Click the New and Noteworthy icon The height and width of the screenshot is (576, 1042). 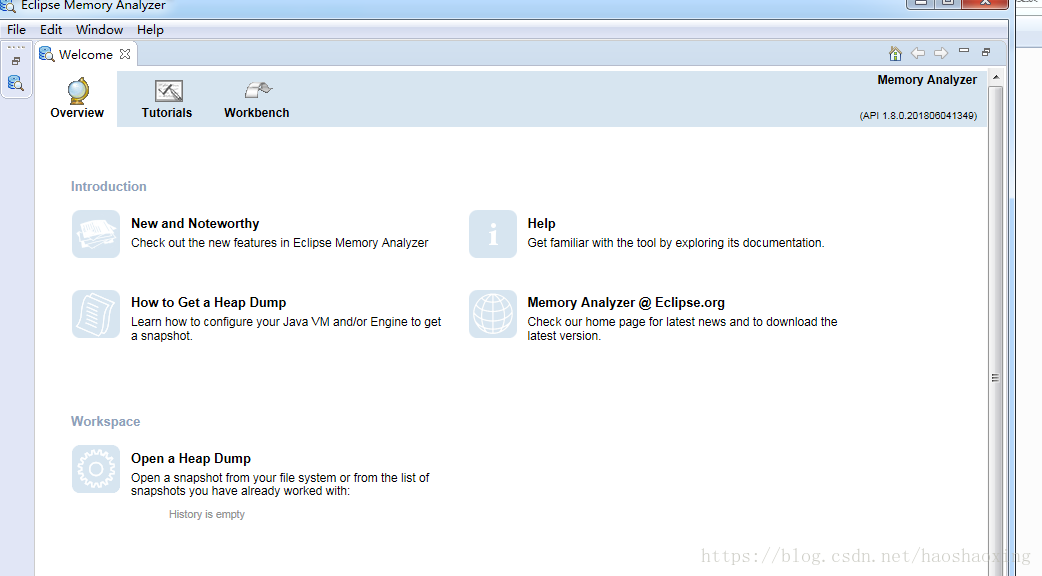(96, 234)
